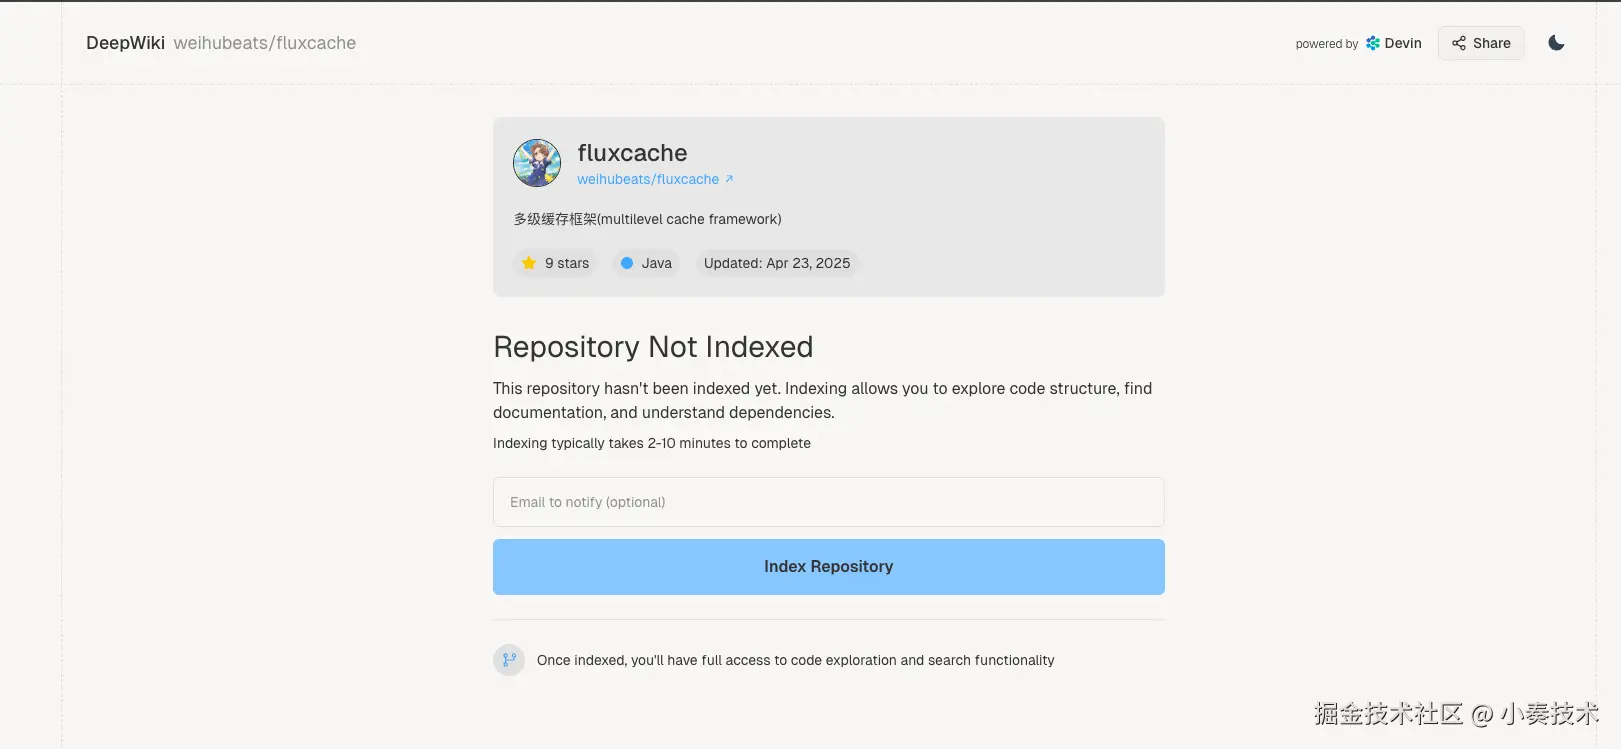
Task: Click the external link arrow icon
Action: click(729, 179)
